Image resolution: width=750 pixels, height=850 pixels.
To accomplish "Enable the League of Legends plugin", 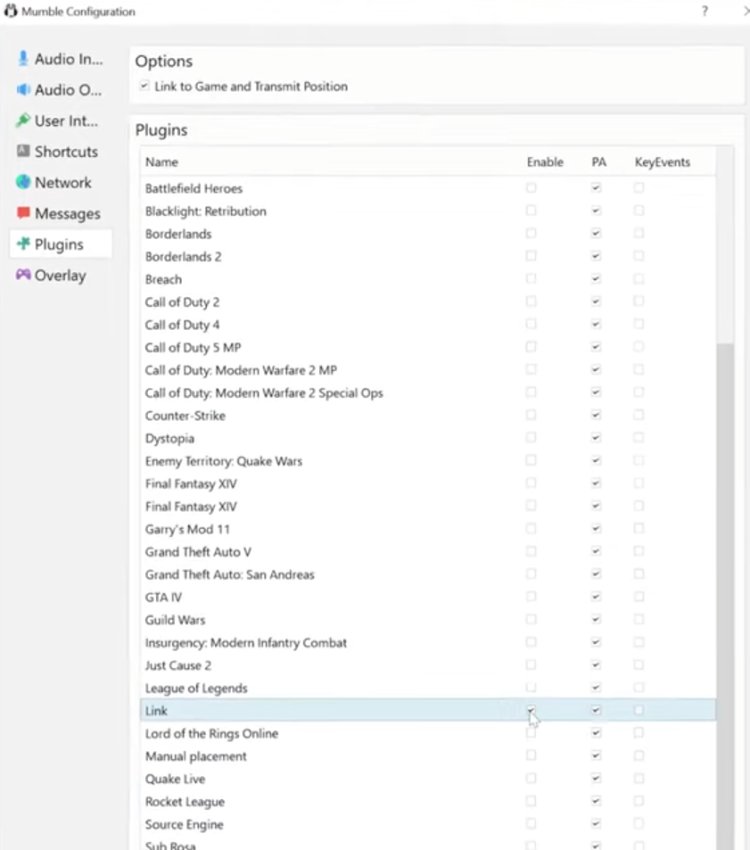I will coord(531,687).
